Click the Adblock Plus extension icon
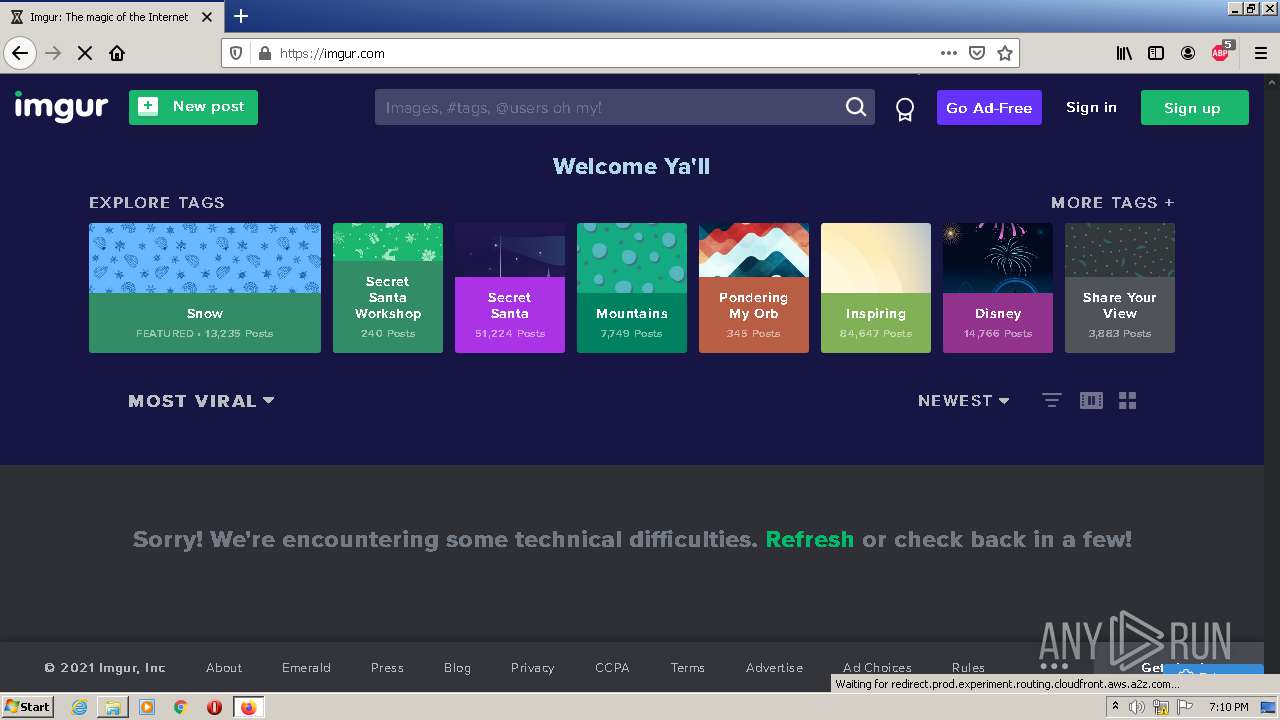 [x=1221, y=52]
